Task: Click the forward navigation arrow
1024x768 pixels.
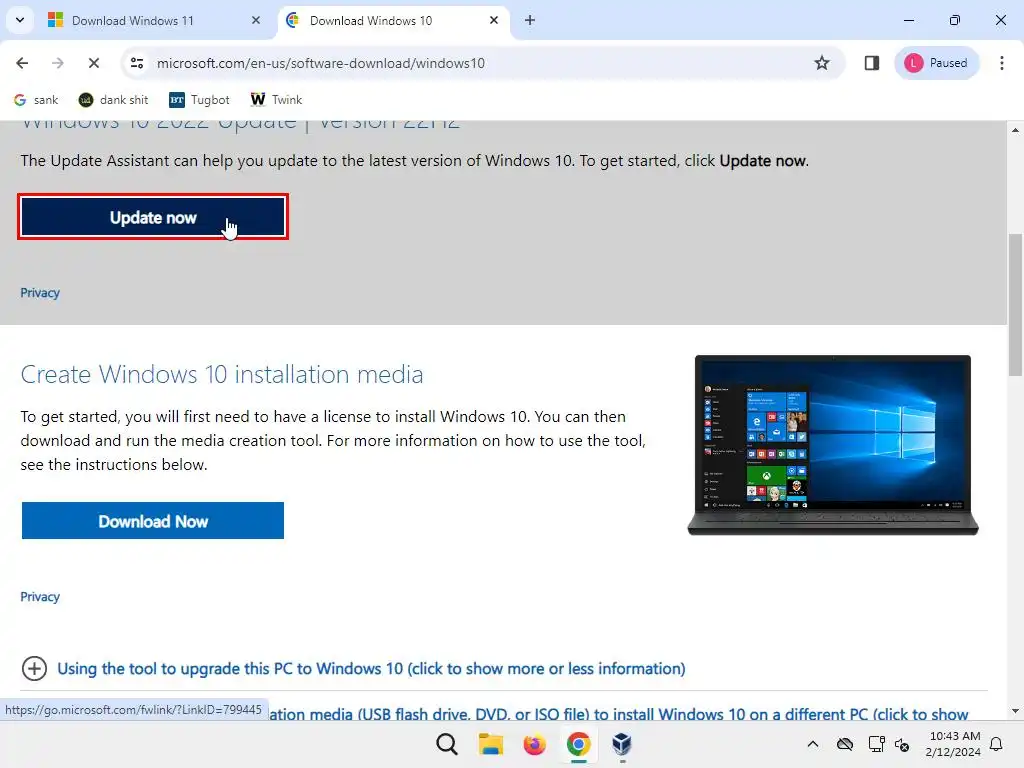Action: (x=57, y=63)
